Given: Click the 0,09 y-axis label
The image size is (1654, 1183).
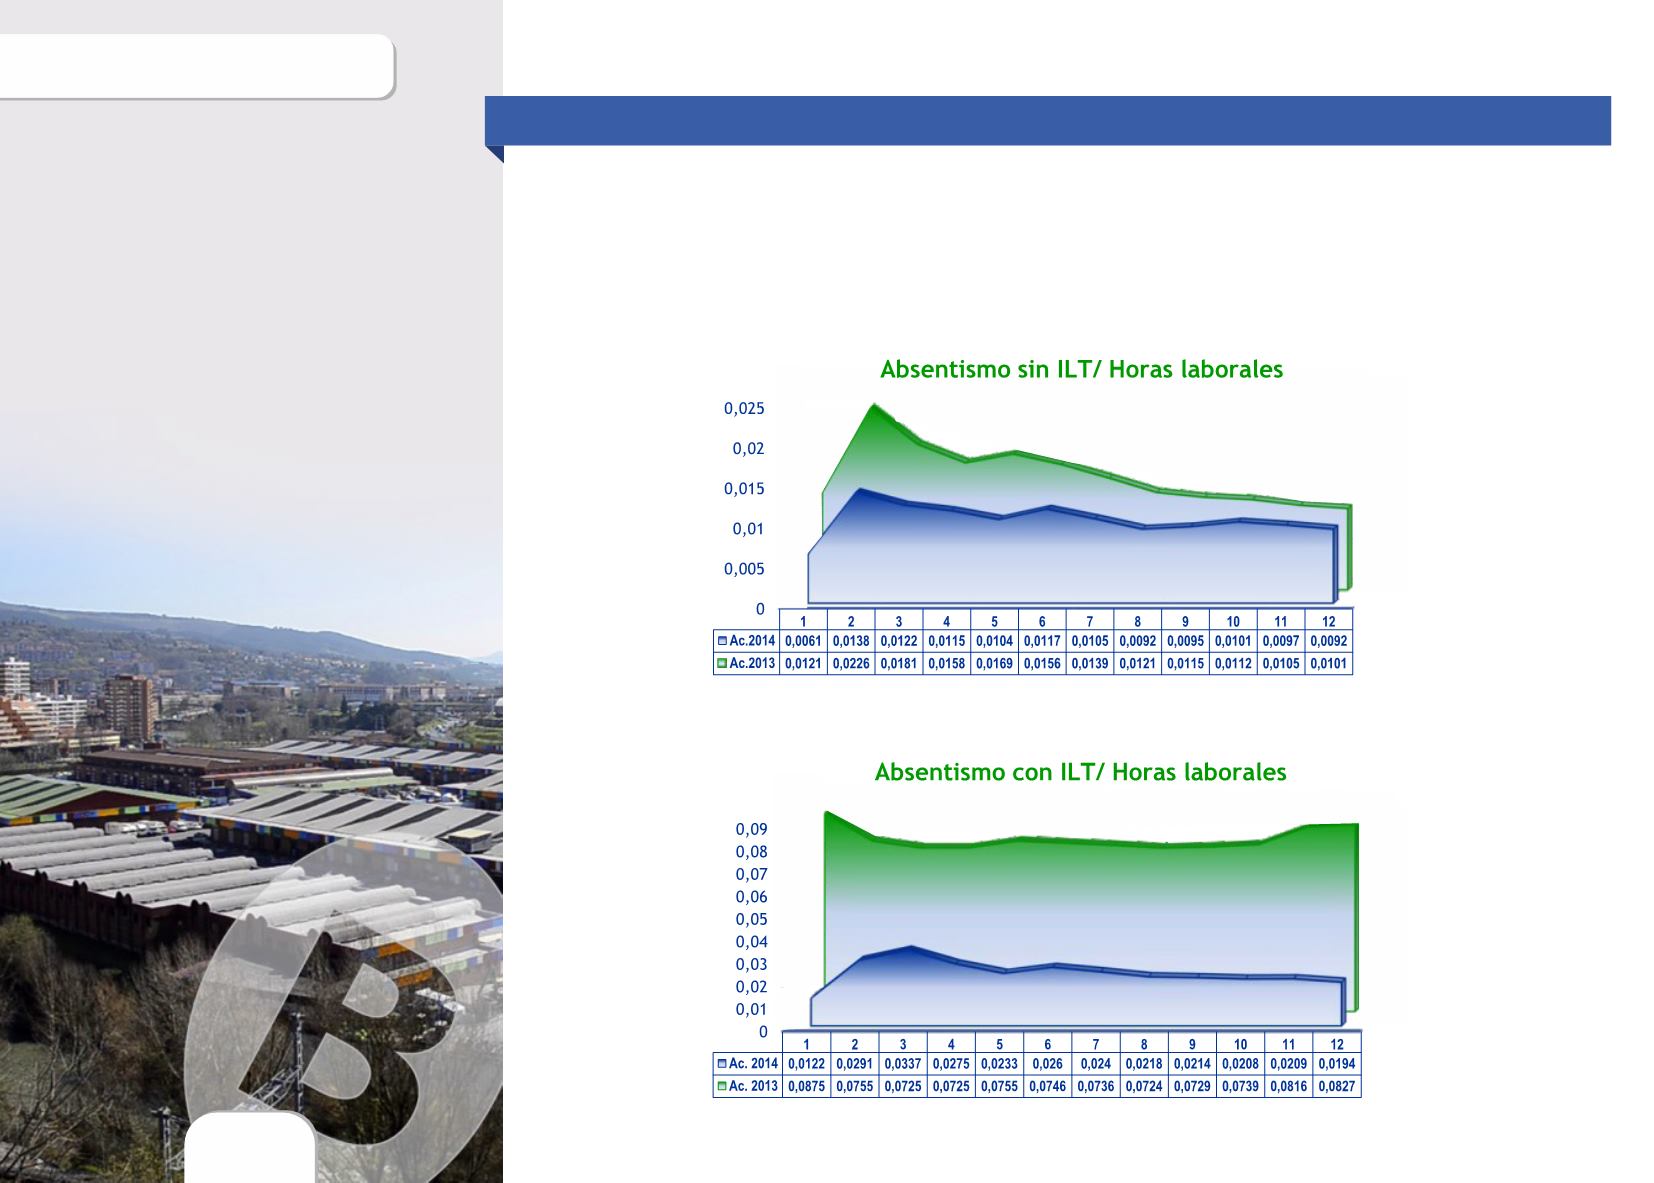Looking at the screenshot, I should tap(752, 830).
